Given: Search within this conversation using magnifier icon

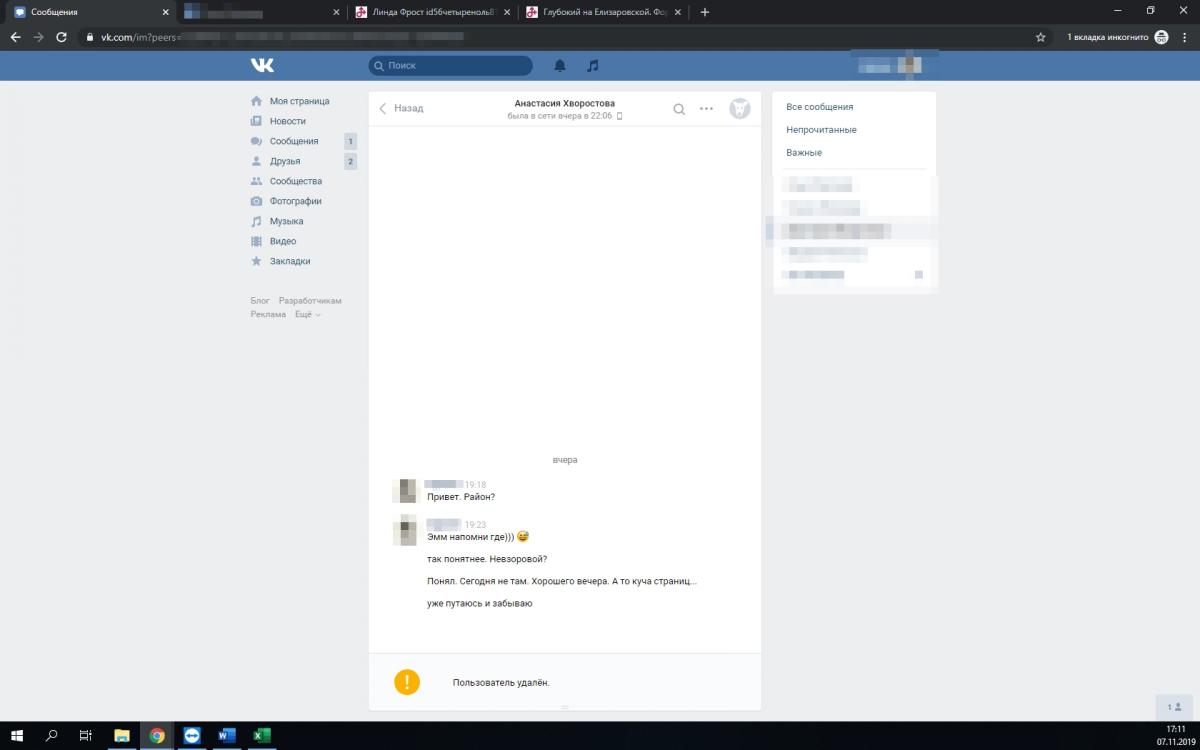Looking at the screenshot, I should point(679,109).
